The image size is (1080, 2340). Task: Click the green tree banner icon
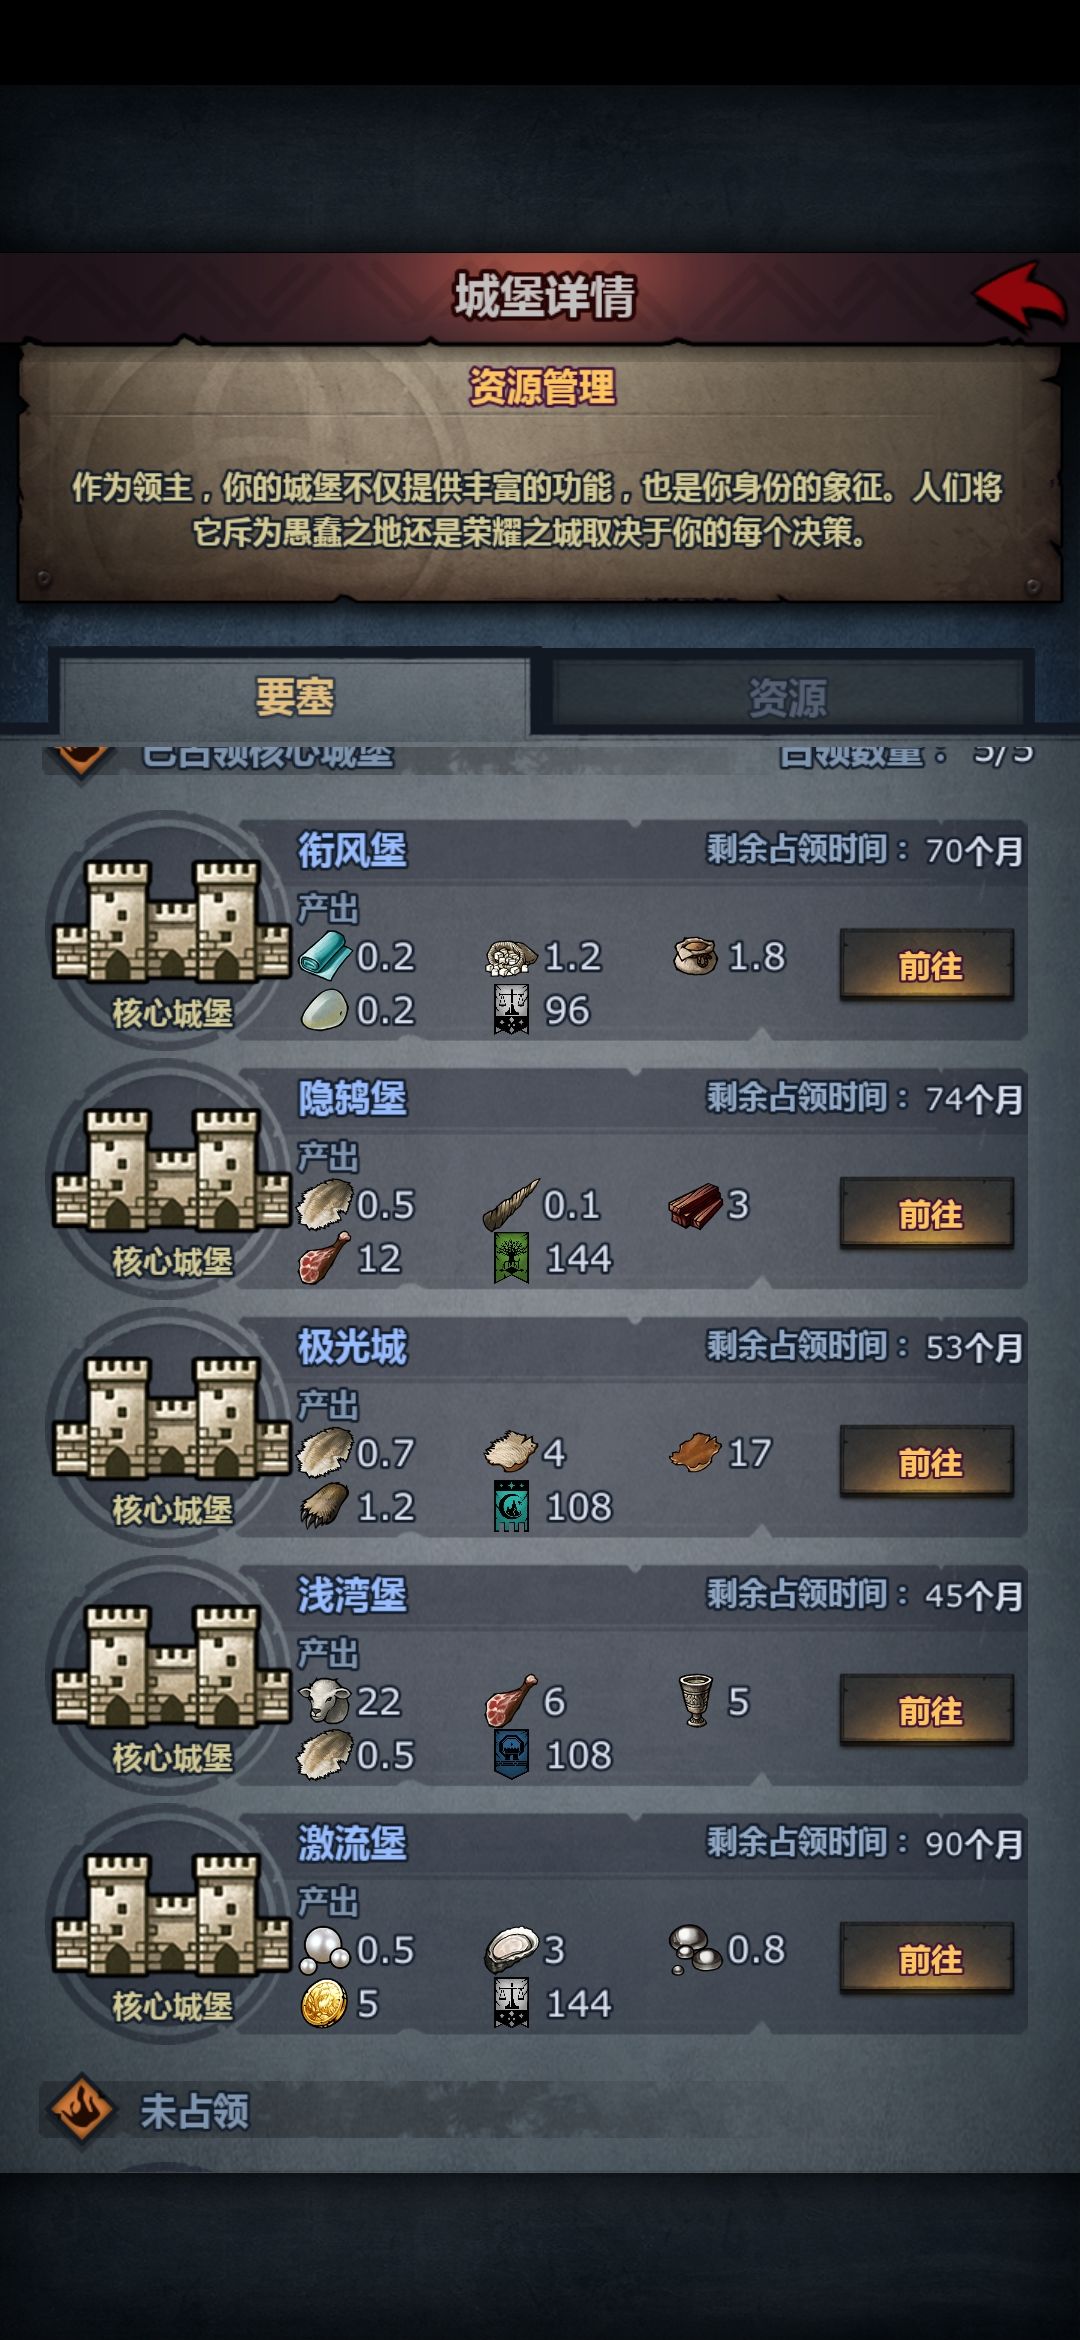[x=511, y=1258]
